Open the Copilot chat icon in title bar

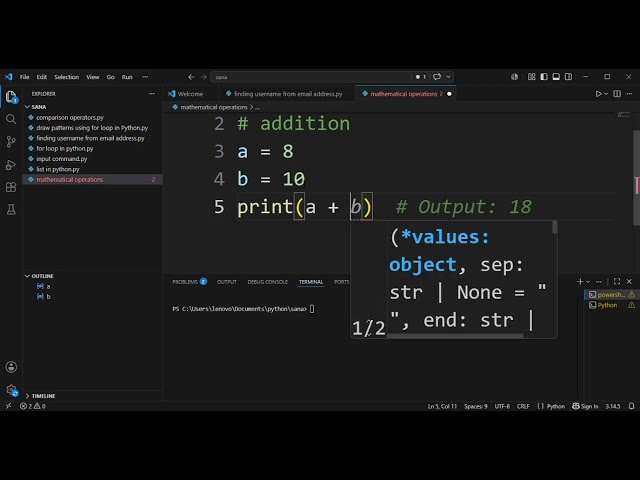tap(437, 77)
